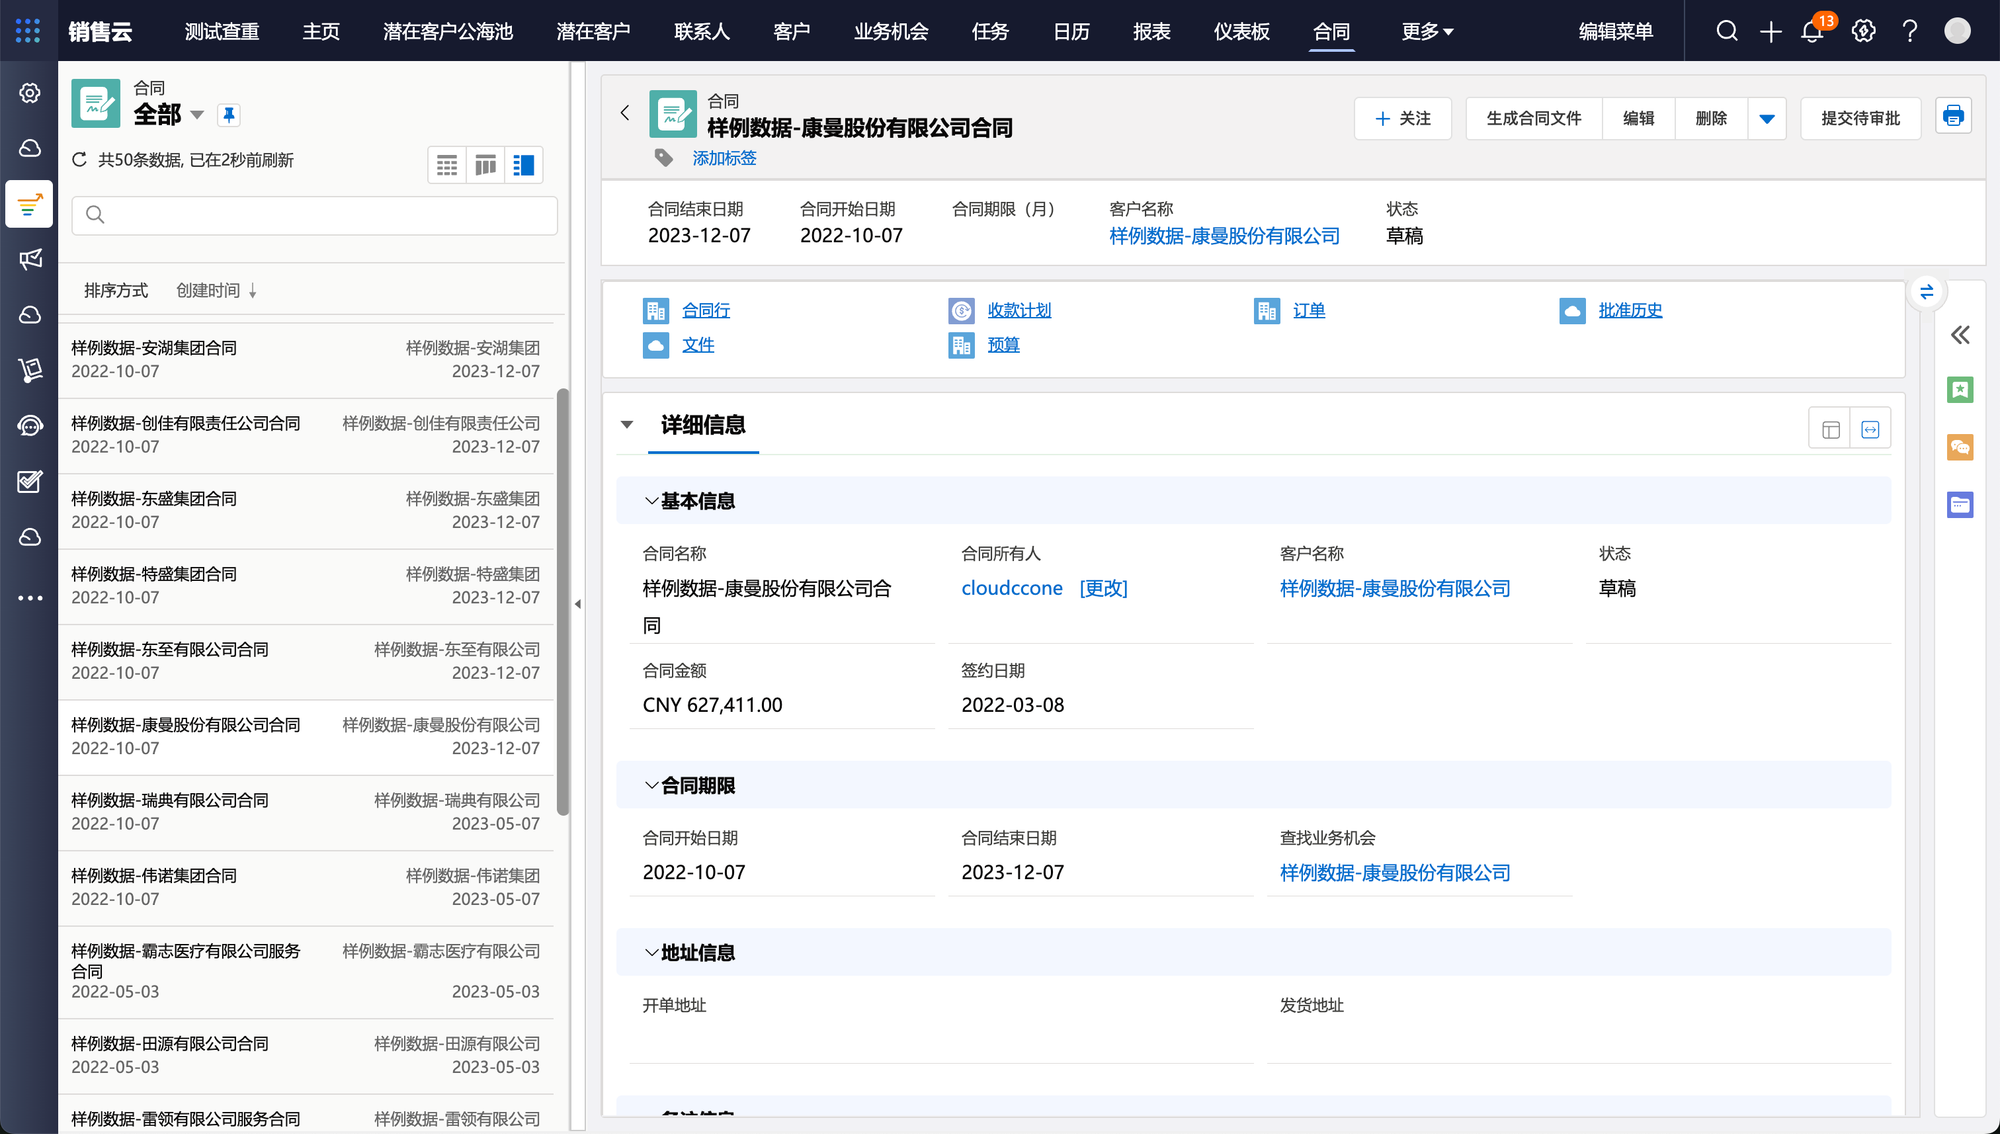This screenshot has width=2000, height=1134.
Task: Click the list search input field
Action: pos(315,215)
